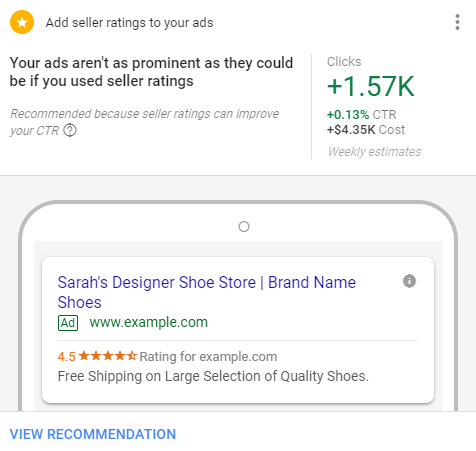476x451 pixels.
Task: Click the 'Recommended because seller ratings' note
Action: click(x=144, y=122)
